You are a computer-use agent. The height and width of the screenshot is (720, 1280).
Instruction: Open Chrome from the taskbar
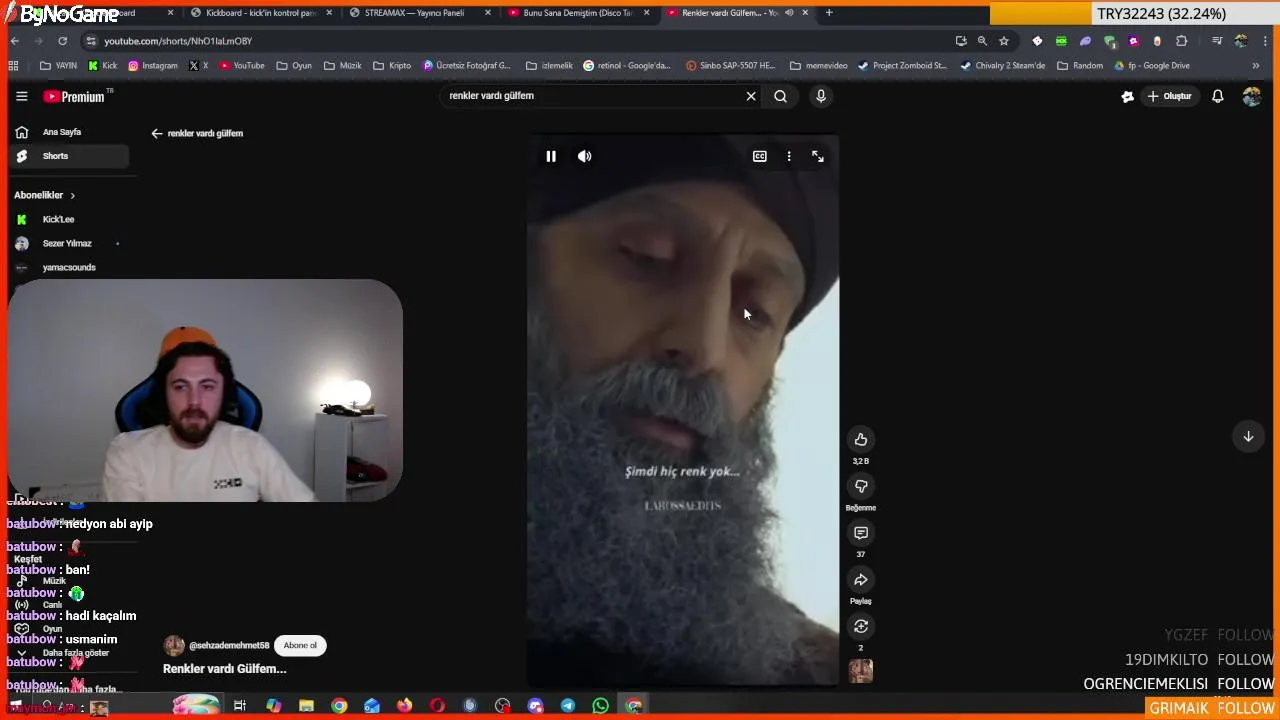pyautogui.click(x=339, y=706)
